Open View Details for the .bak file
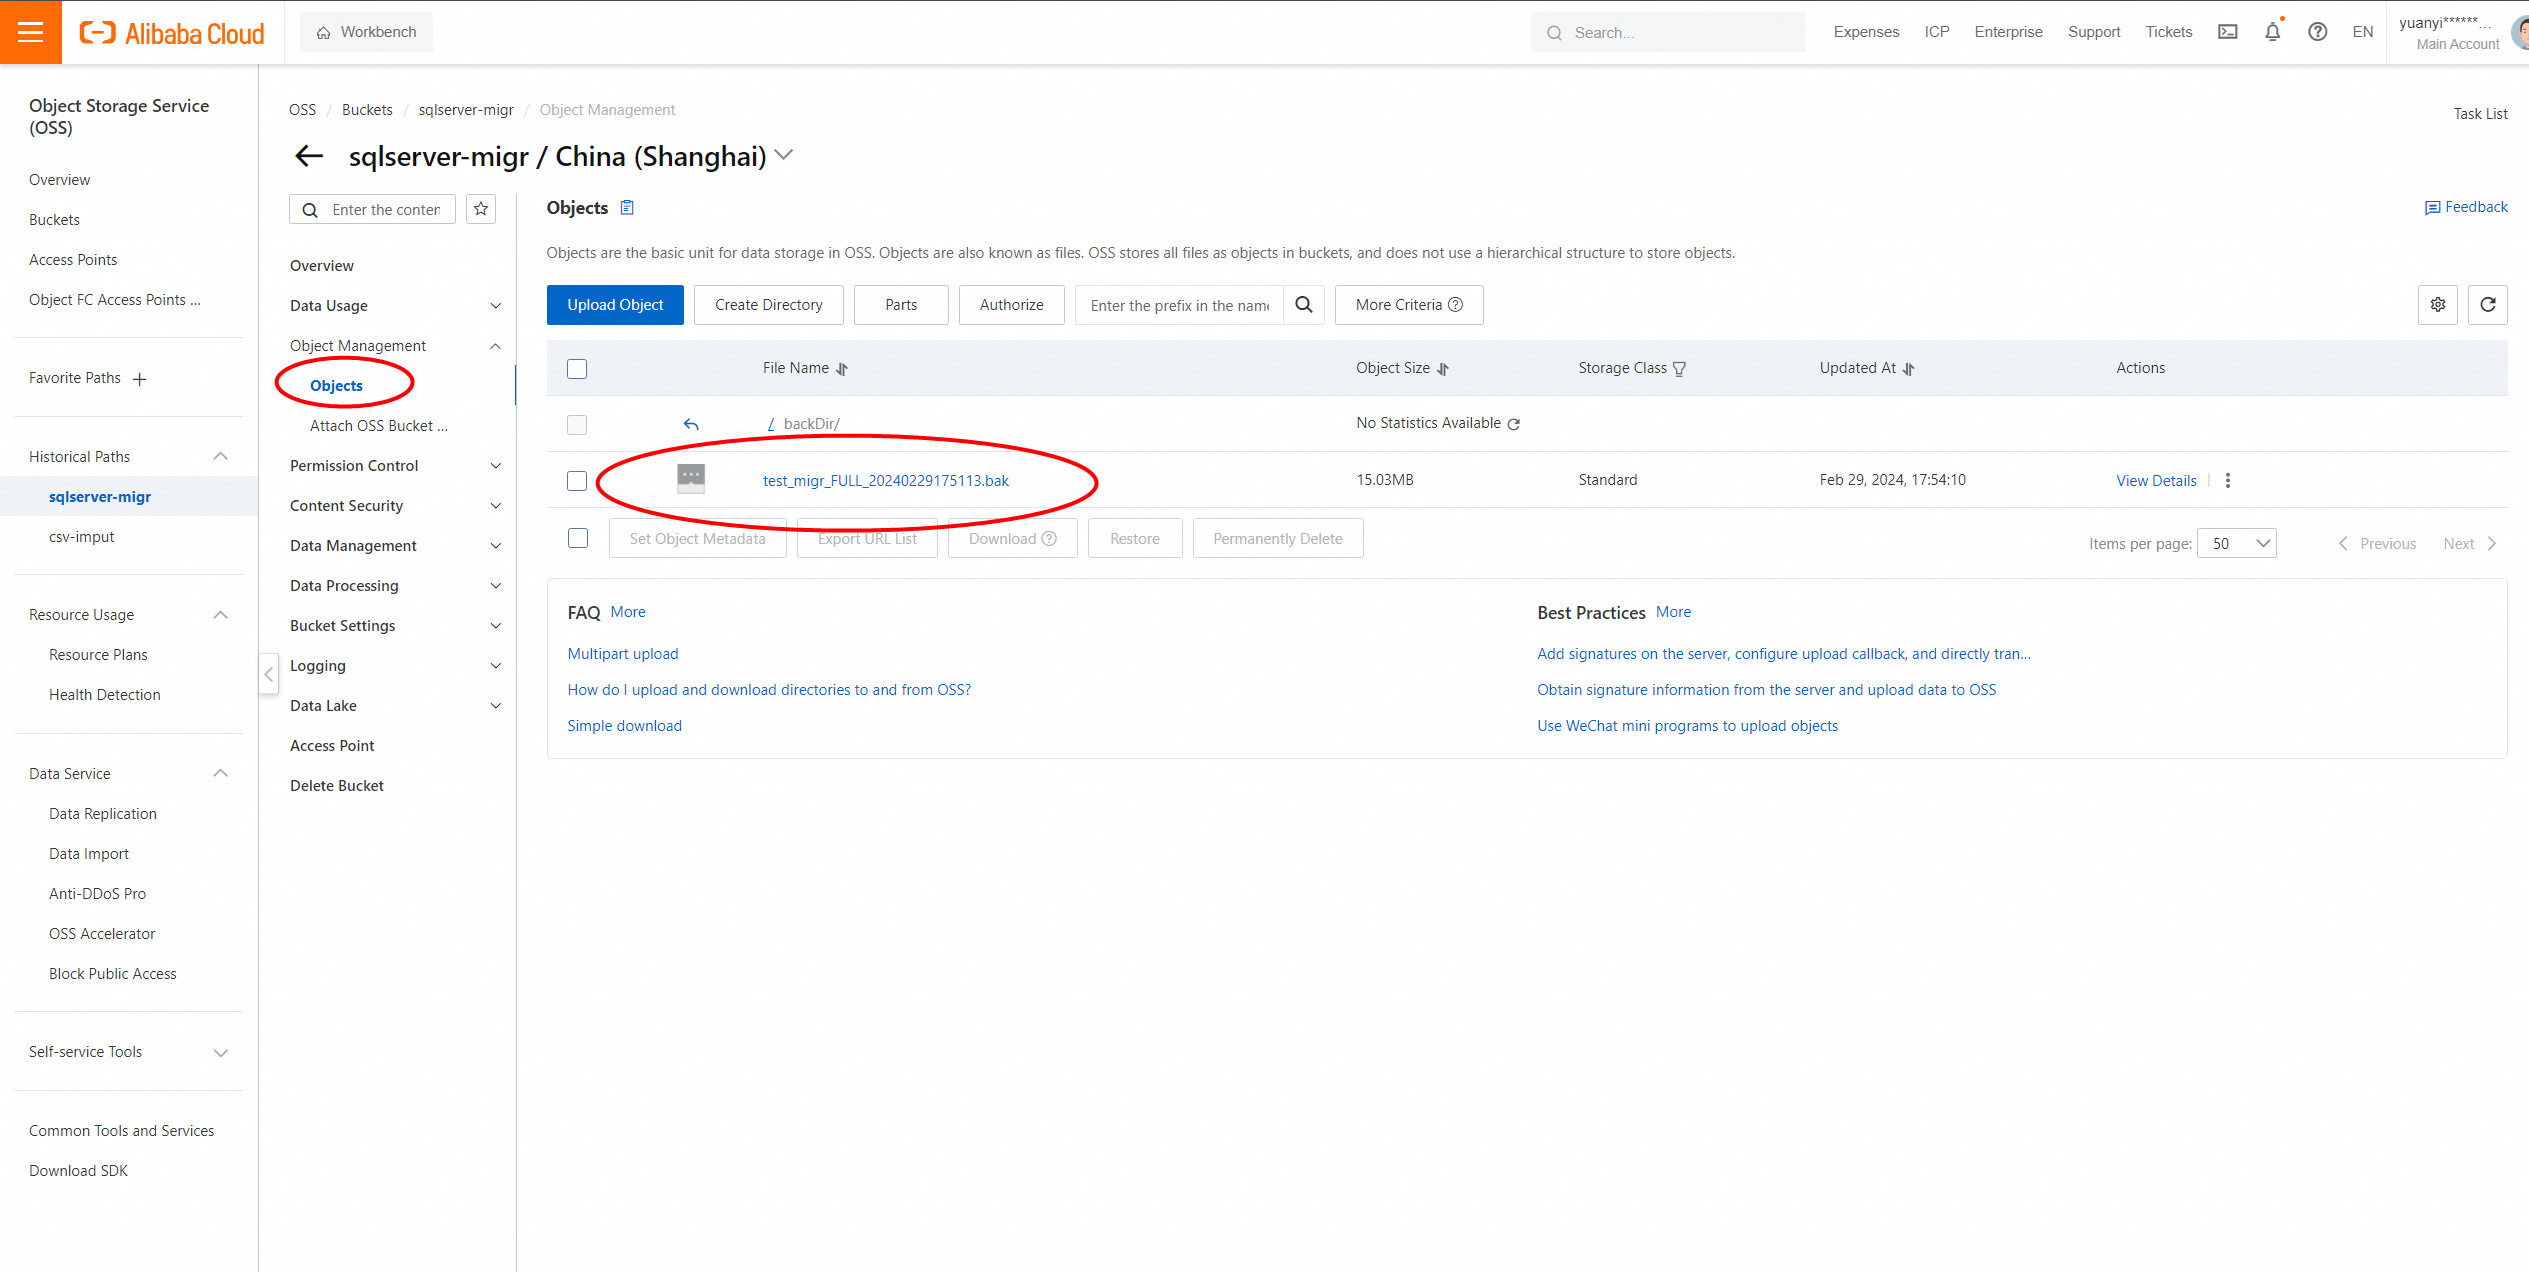The width and height of the screenshot is (2529, 1272). pyautogui.click(x=2156, y=481)
